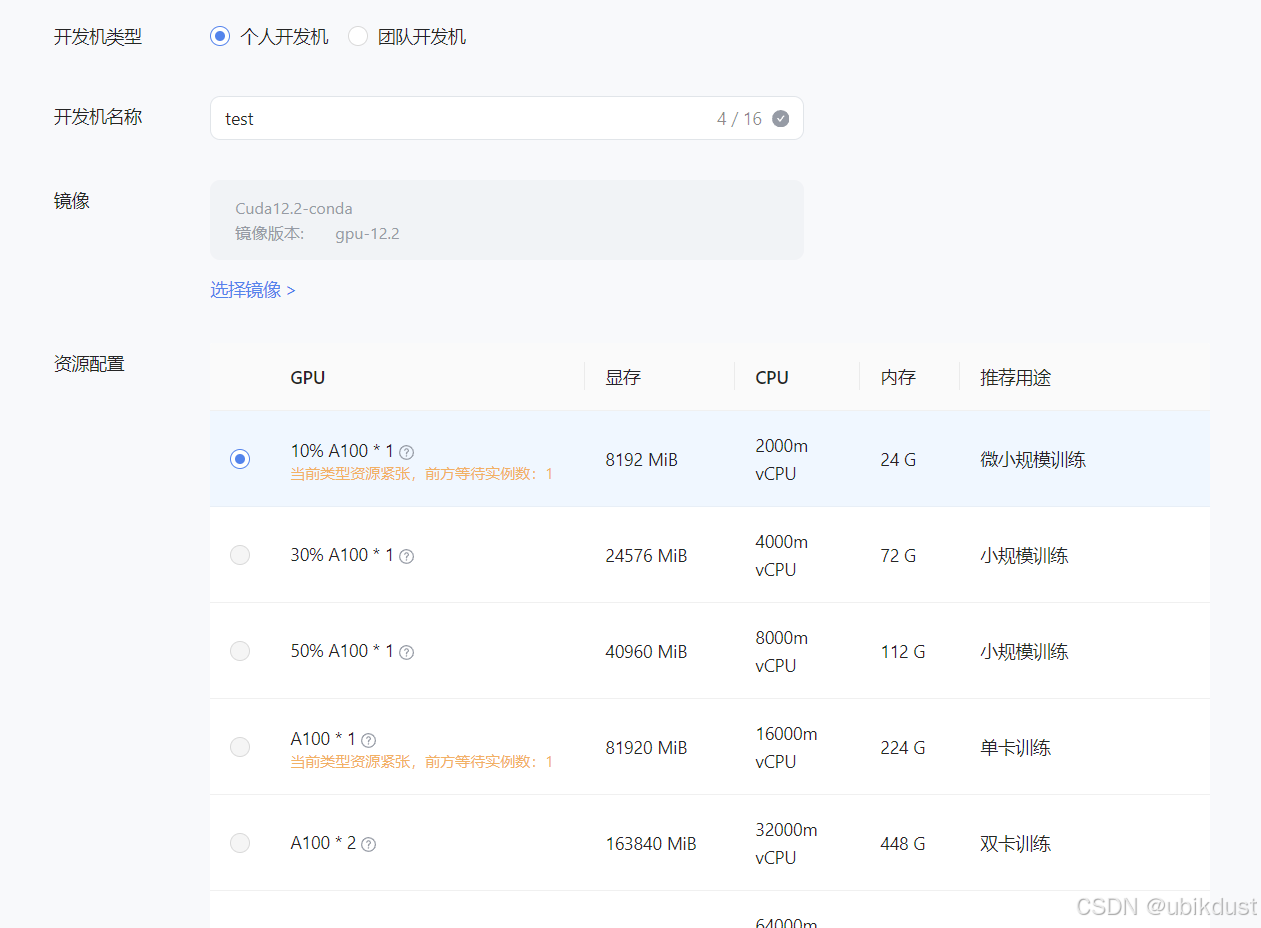Select the 个人开发机 radio option
Viewport: 1261px width, 928px height.
[220, 37]
